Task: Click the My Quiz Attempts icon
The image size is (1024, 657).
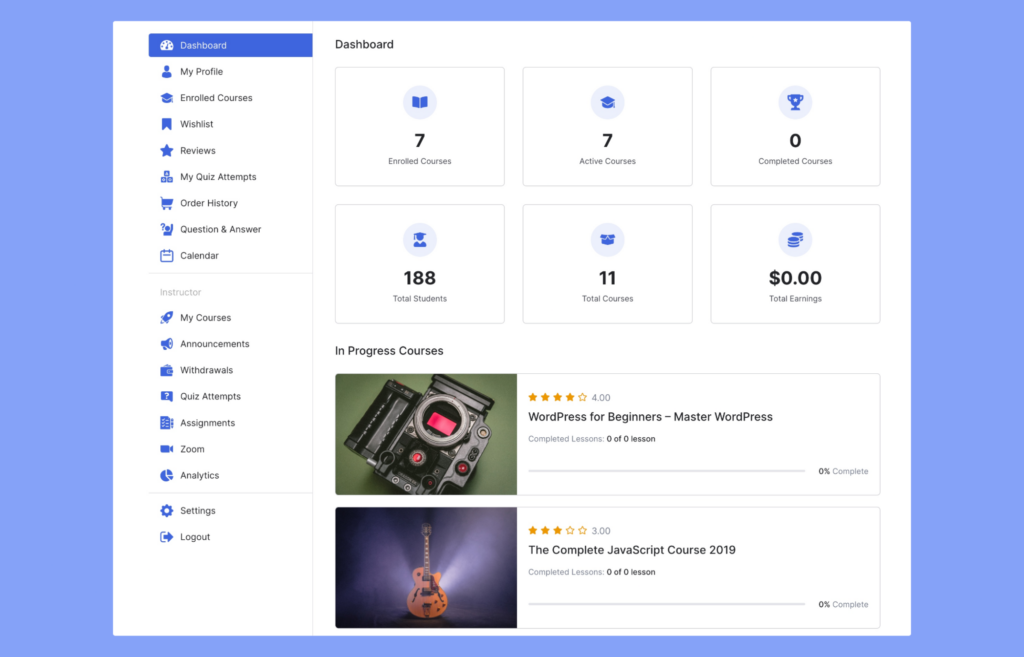Action: click(x=164, y=176)
